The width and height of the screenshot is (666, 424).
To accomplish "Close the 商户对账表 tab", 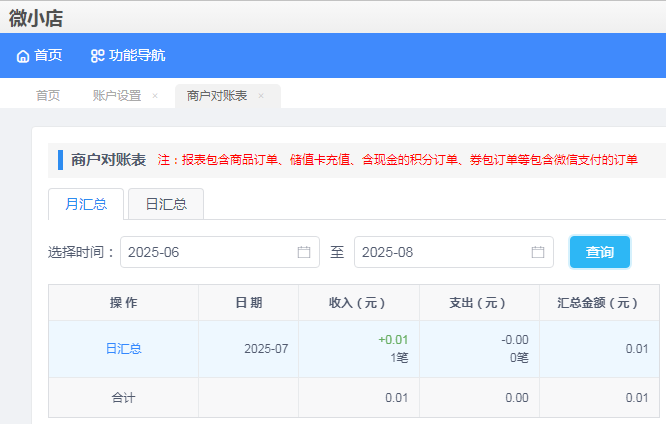I will tap(261, 96).
